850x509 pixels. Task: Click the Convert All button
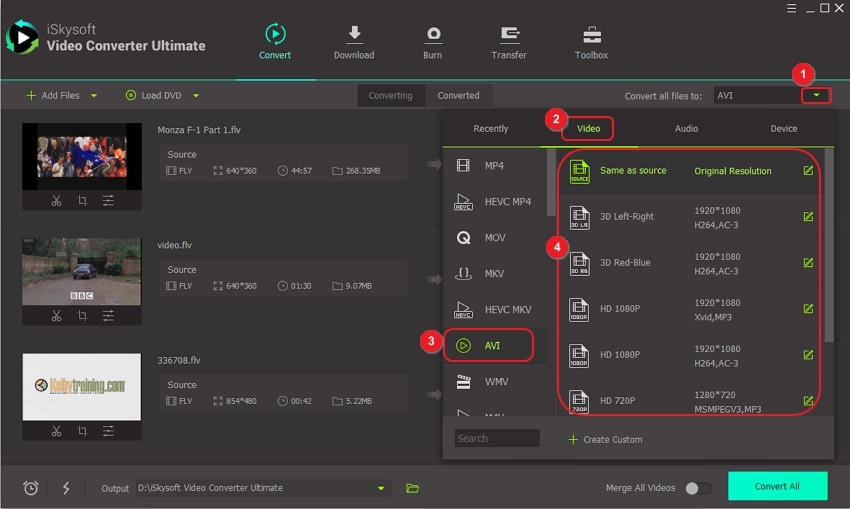point(777,486)
